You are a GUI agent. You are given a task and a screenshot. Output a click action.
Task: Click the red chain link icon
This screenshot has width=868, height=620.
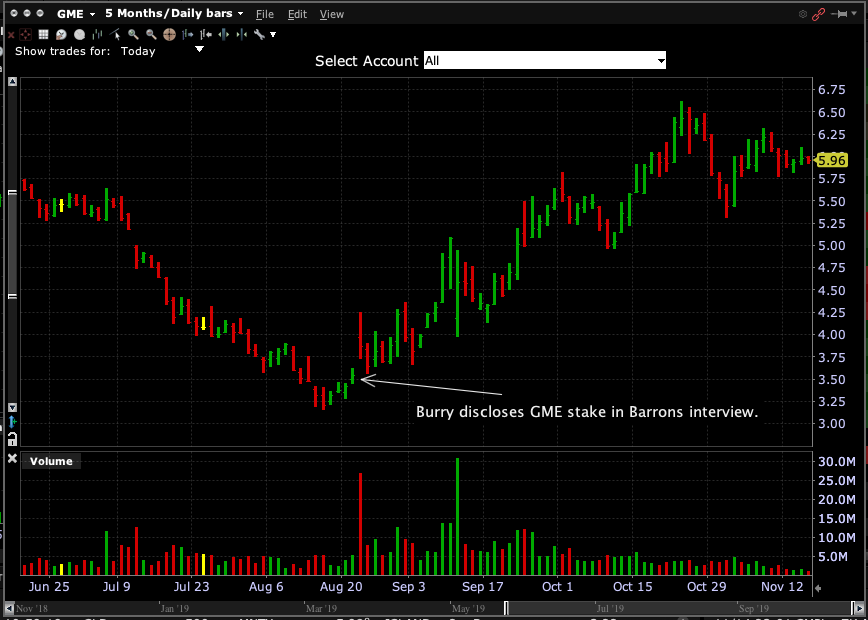pos(818,14)
